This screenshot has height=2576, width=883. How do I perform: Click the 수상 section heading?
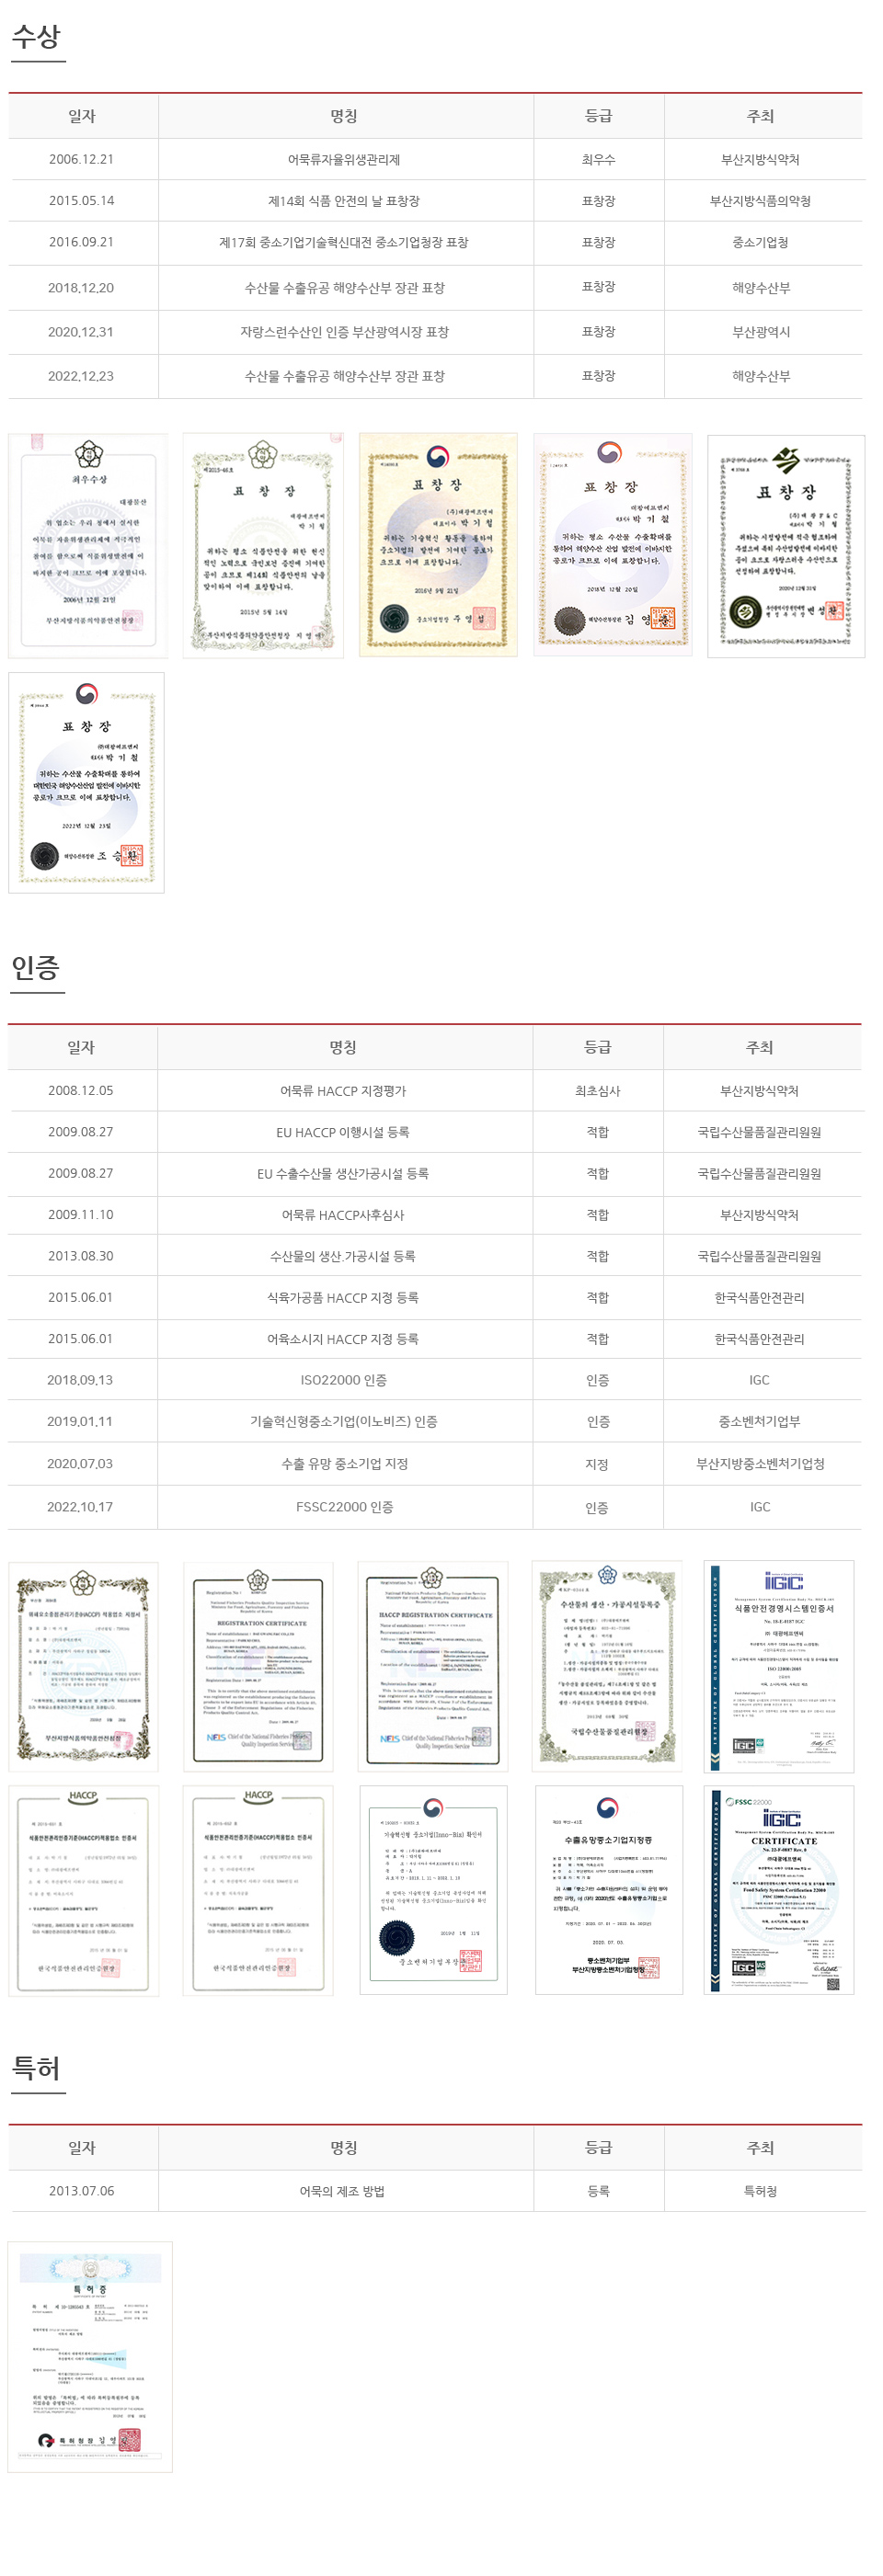36,37
